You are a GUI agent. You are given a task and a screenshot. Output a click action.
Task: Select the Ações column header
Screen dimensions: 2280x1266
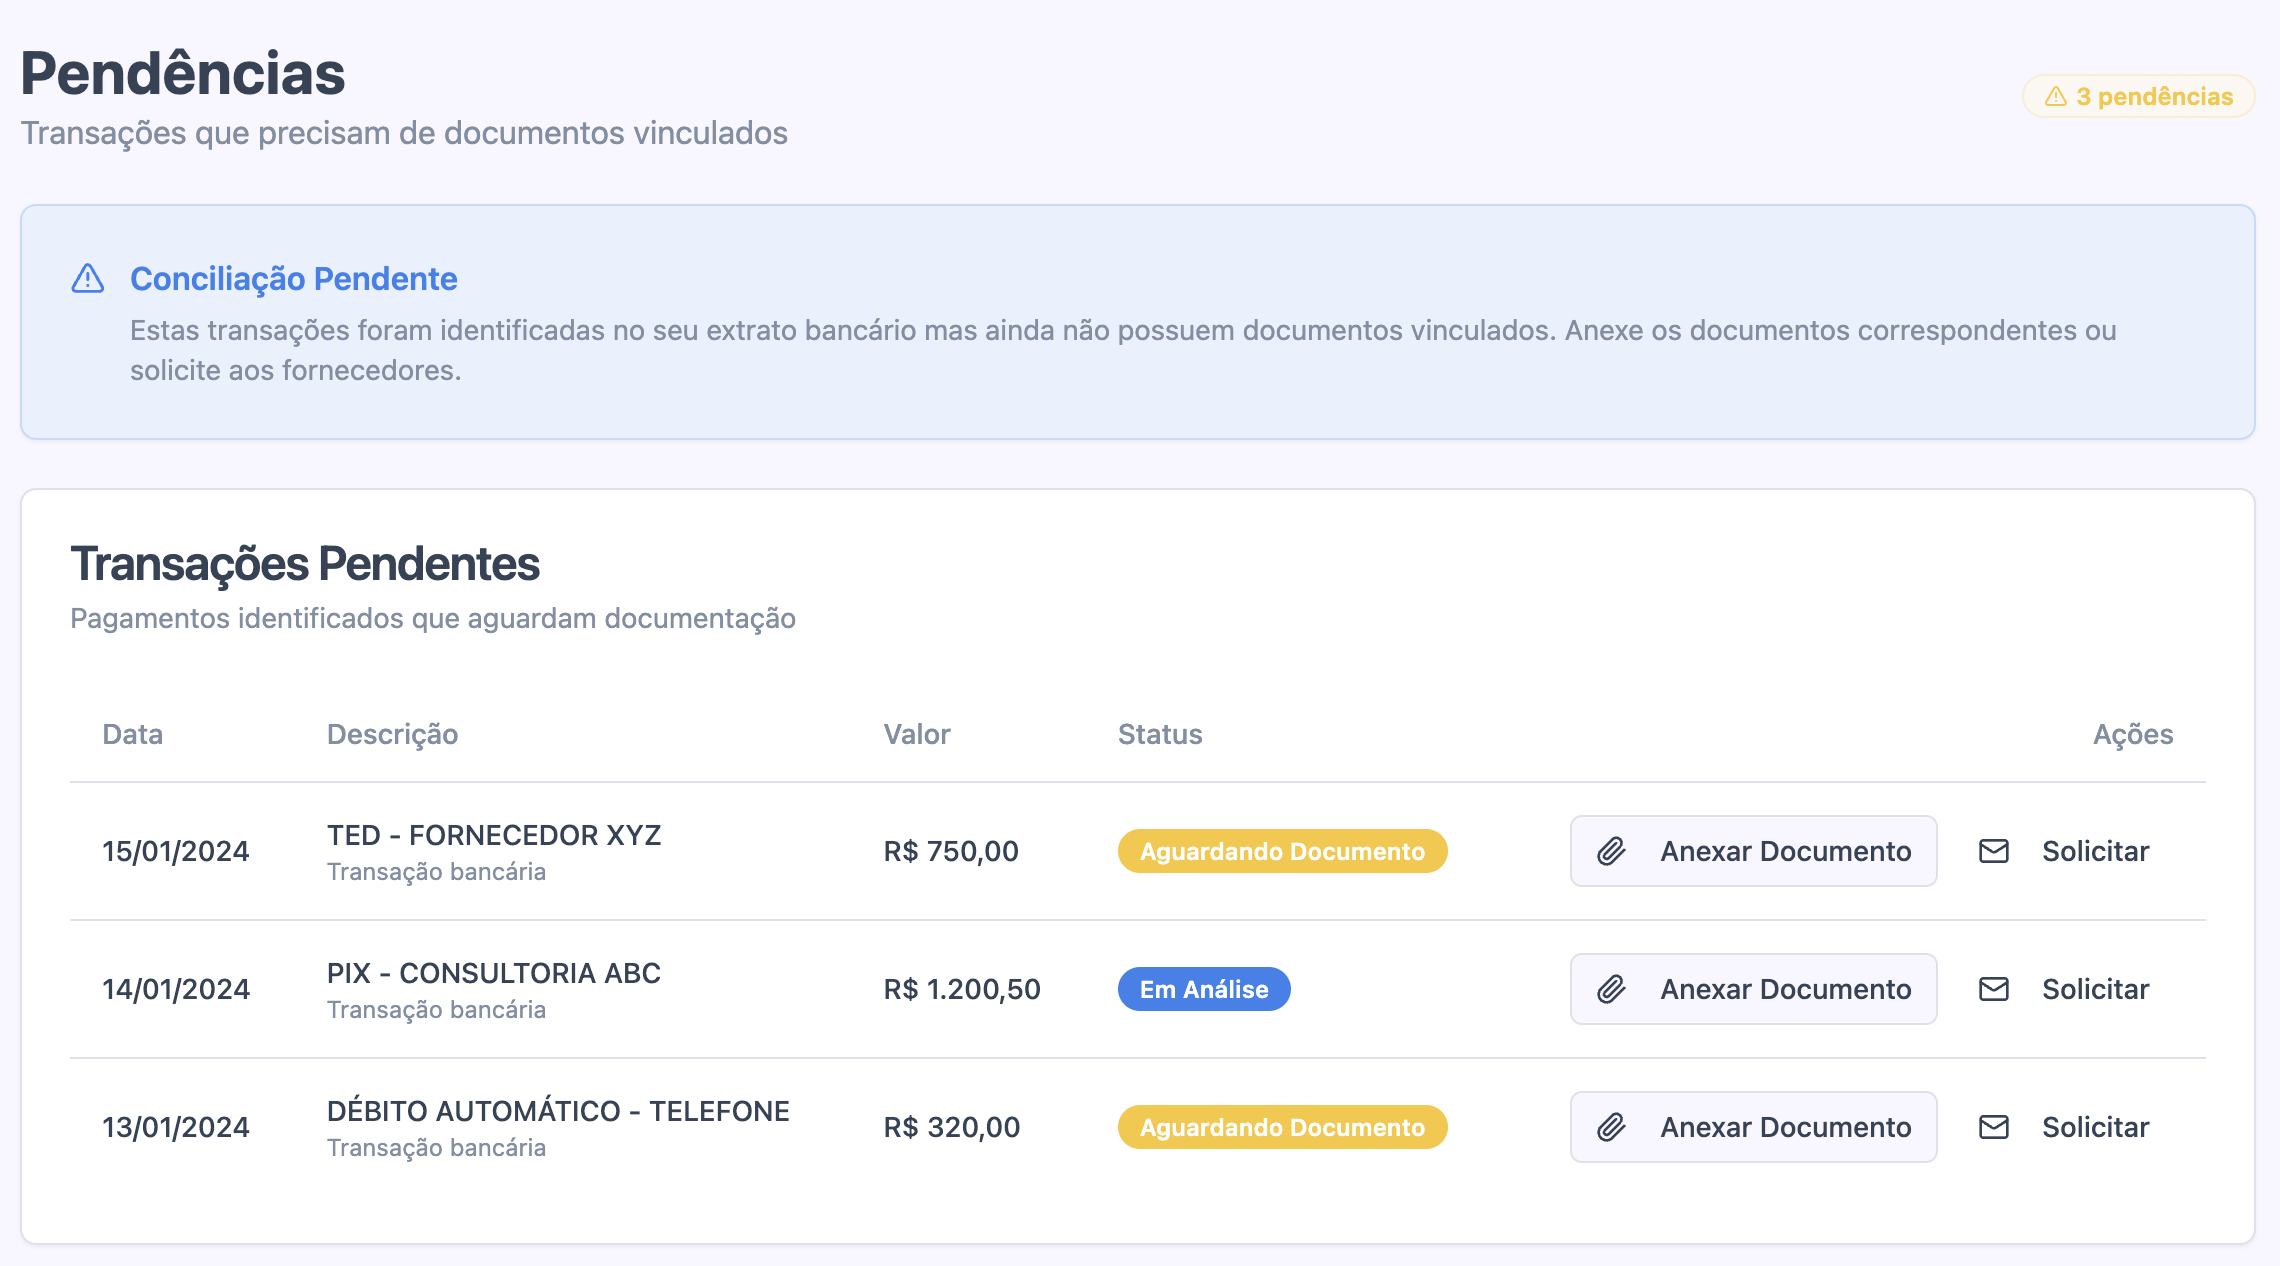tap(2133, 734)
